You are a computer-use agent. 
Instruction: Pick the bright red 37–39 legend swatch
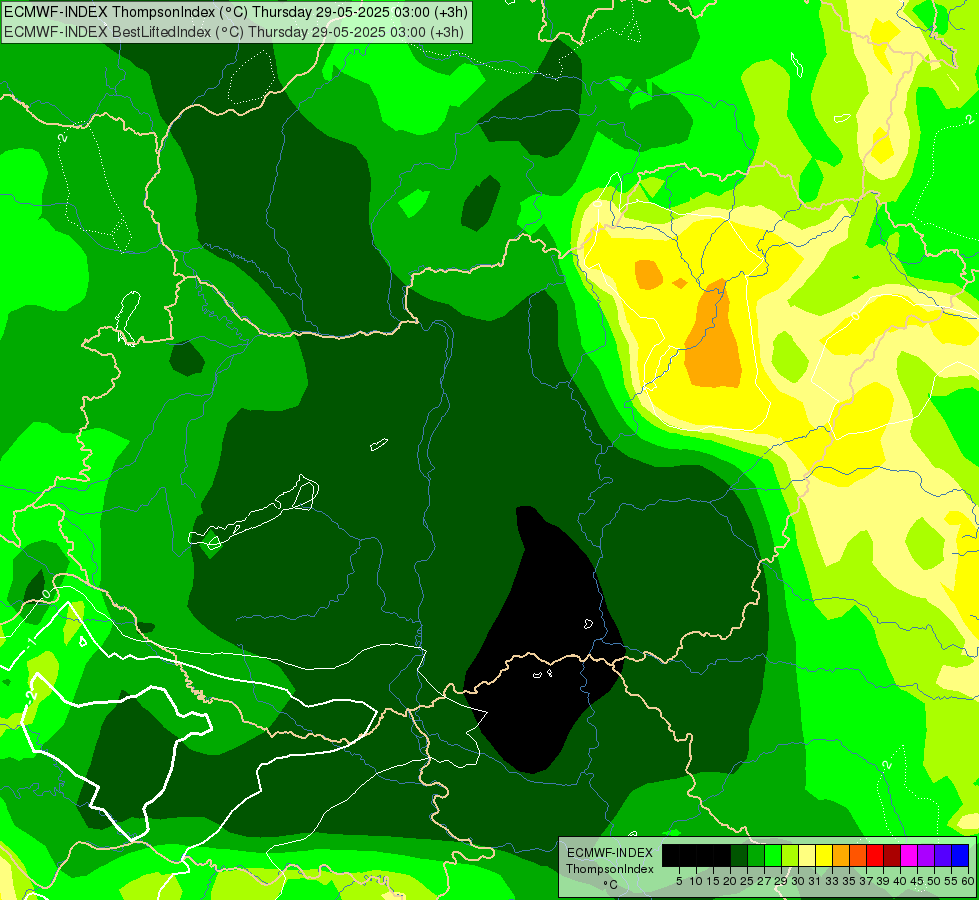tap(875, 855)
